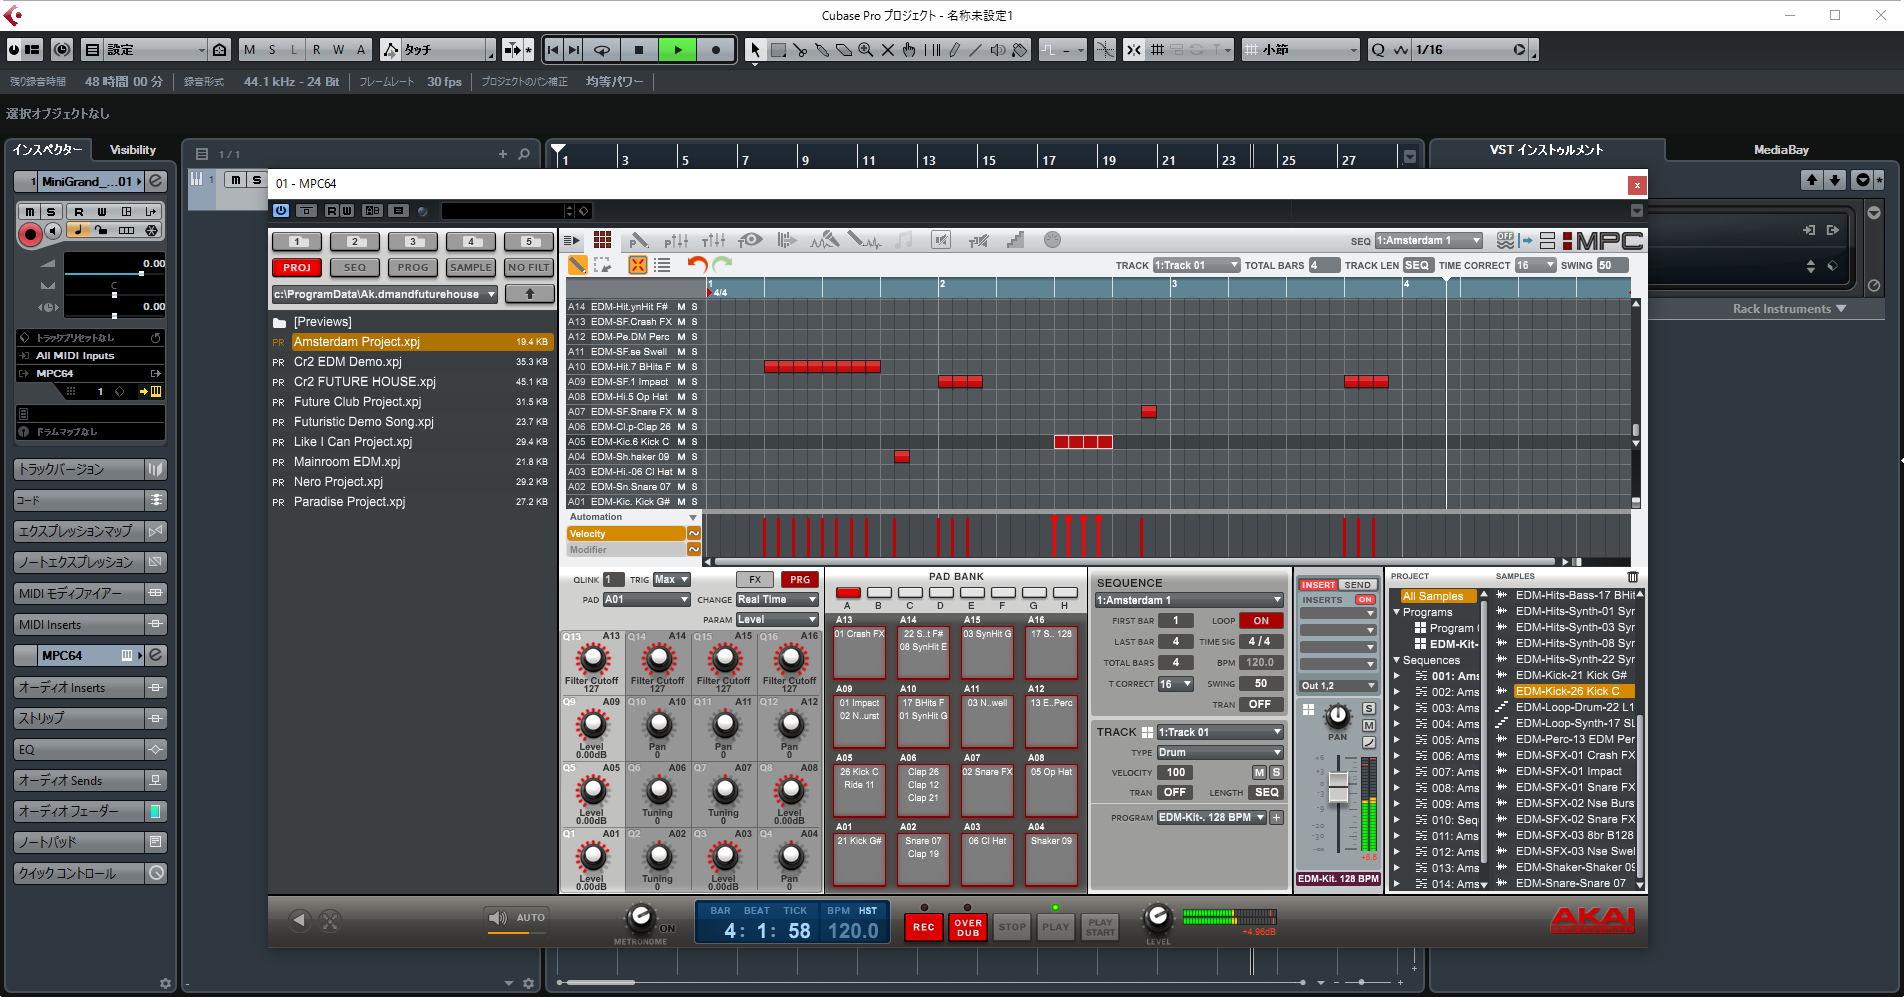Viewport: 1904px width, 997px height.
Task: Collapse Programs tree in MPC project
Action: point(1397,612)
